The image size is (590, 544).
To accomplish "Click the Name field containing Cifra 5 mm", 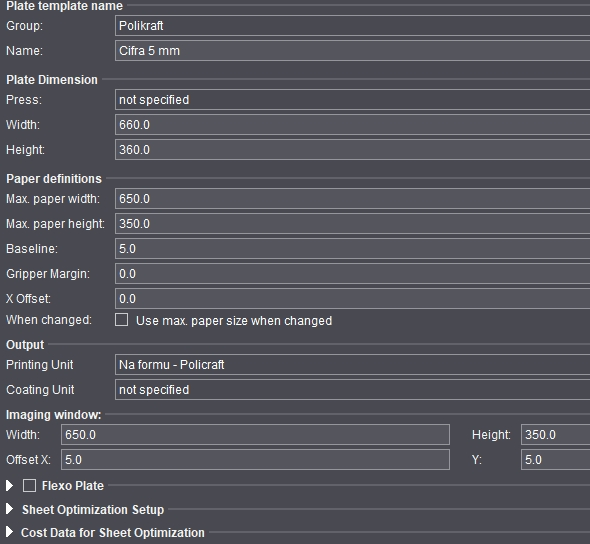I will [x=353, y=51].
